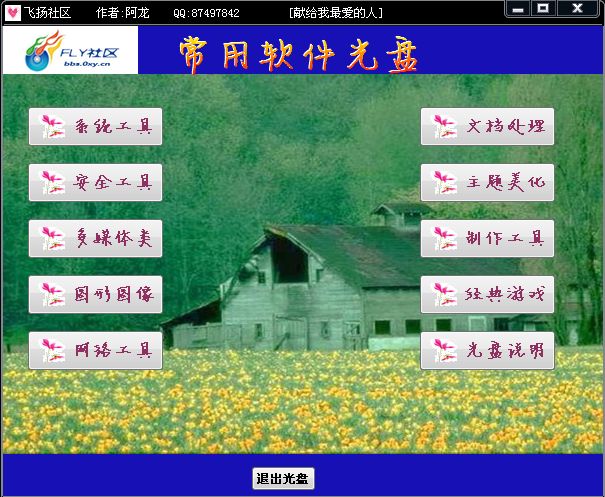Image resolution: width=605 pixels, height=497 pixels.
Task: Open the 光盘说明 button
Action: 487,350
